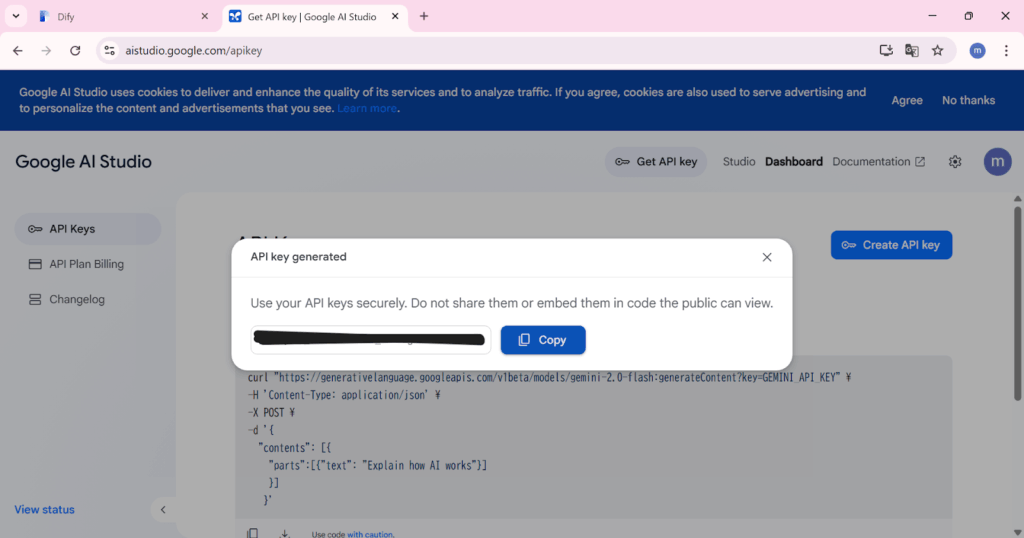Open API Plan Billing in sidebar
The image size is (1024, 538).
point(88,264)
